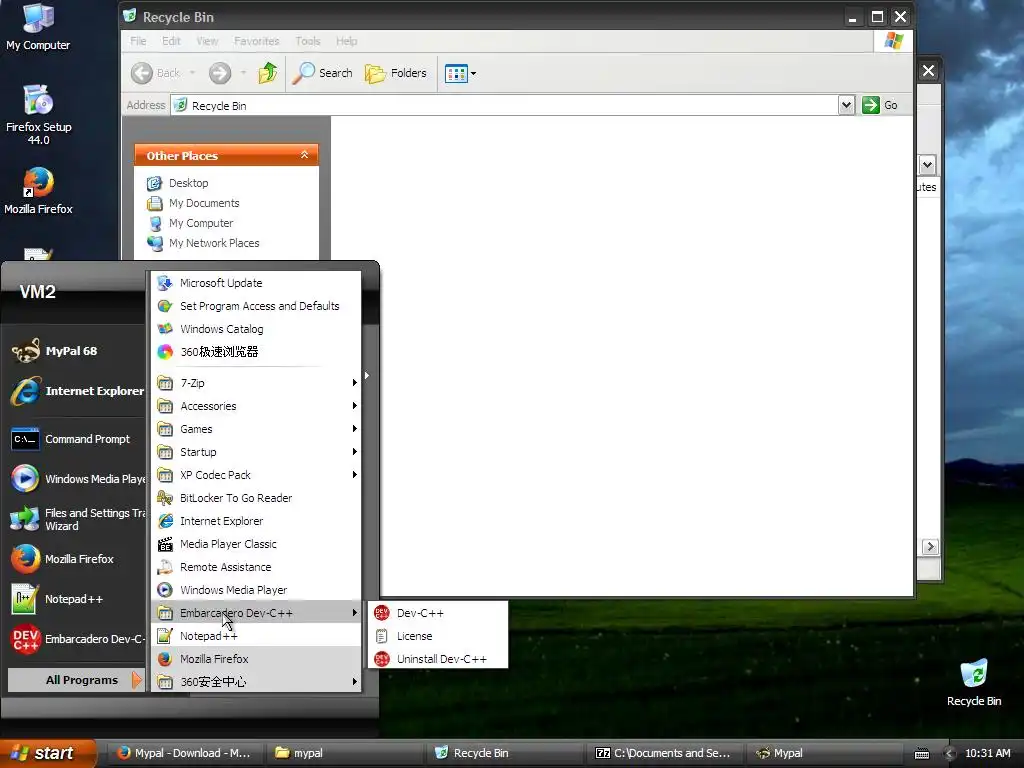Open Windows Catalog entry

(x=256, y=328)
